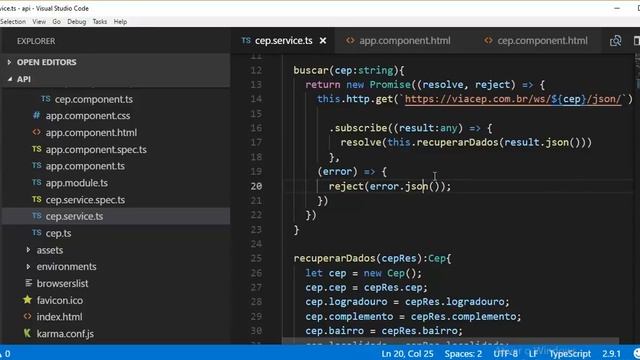Viewport: 640px width, 360px height.
Task: Open the Selection menu
Action: coord(13,22)
